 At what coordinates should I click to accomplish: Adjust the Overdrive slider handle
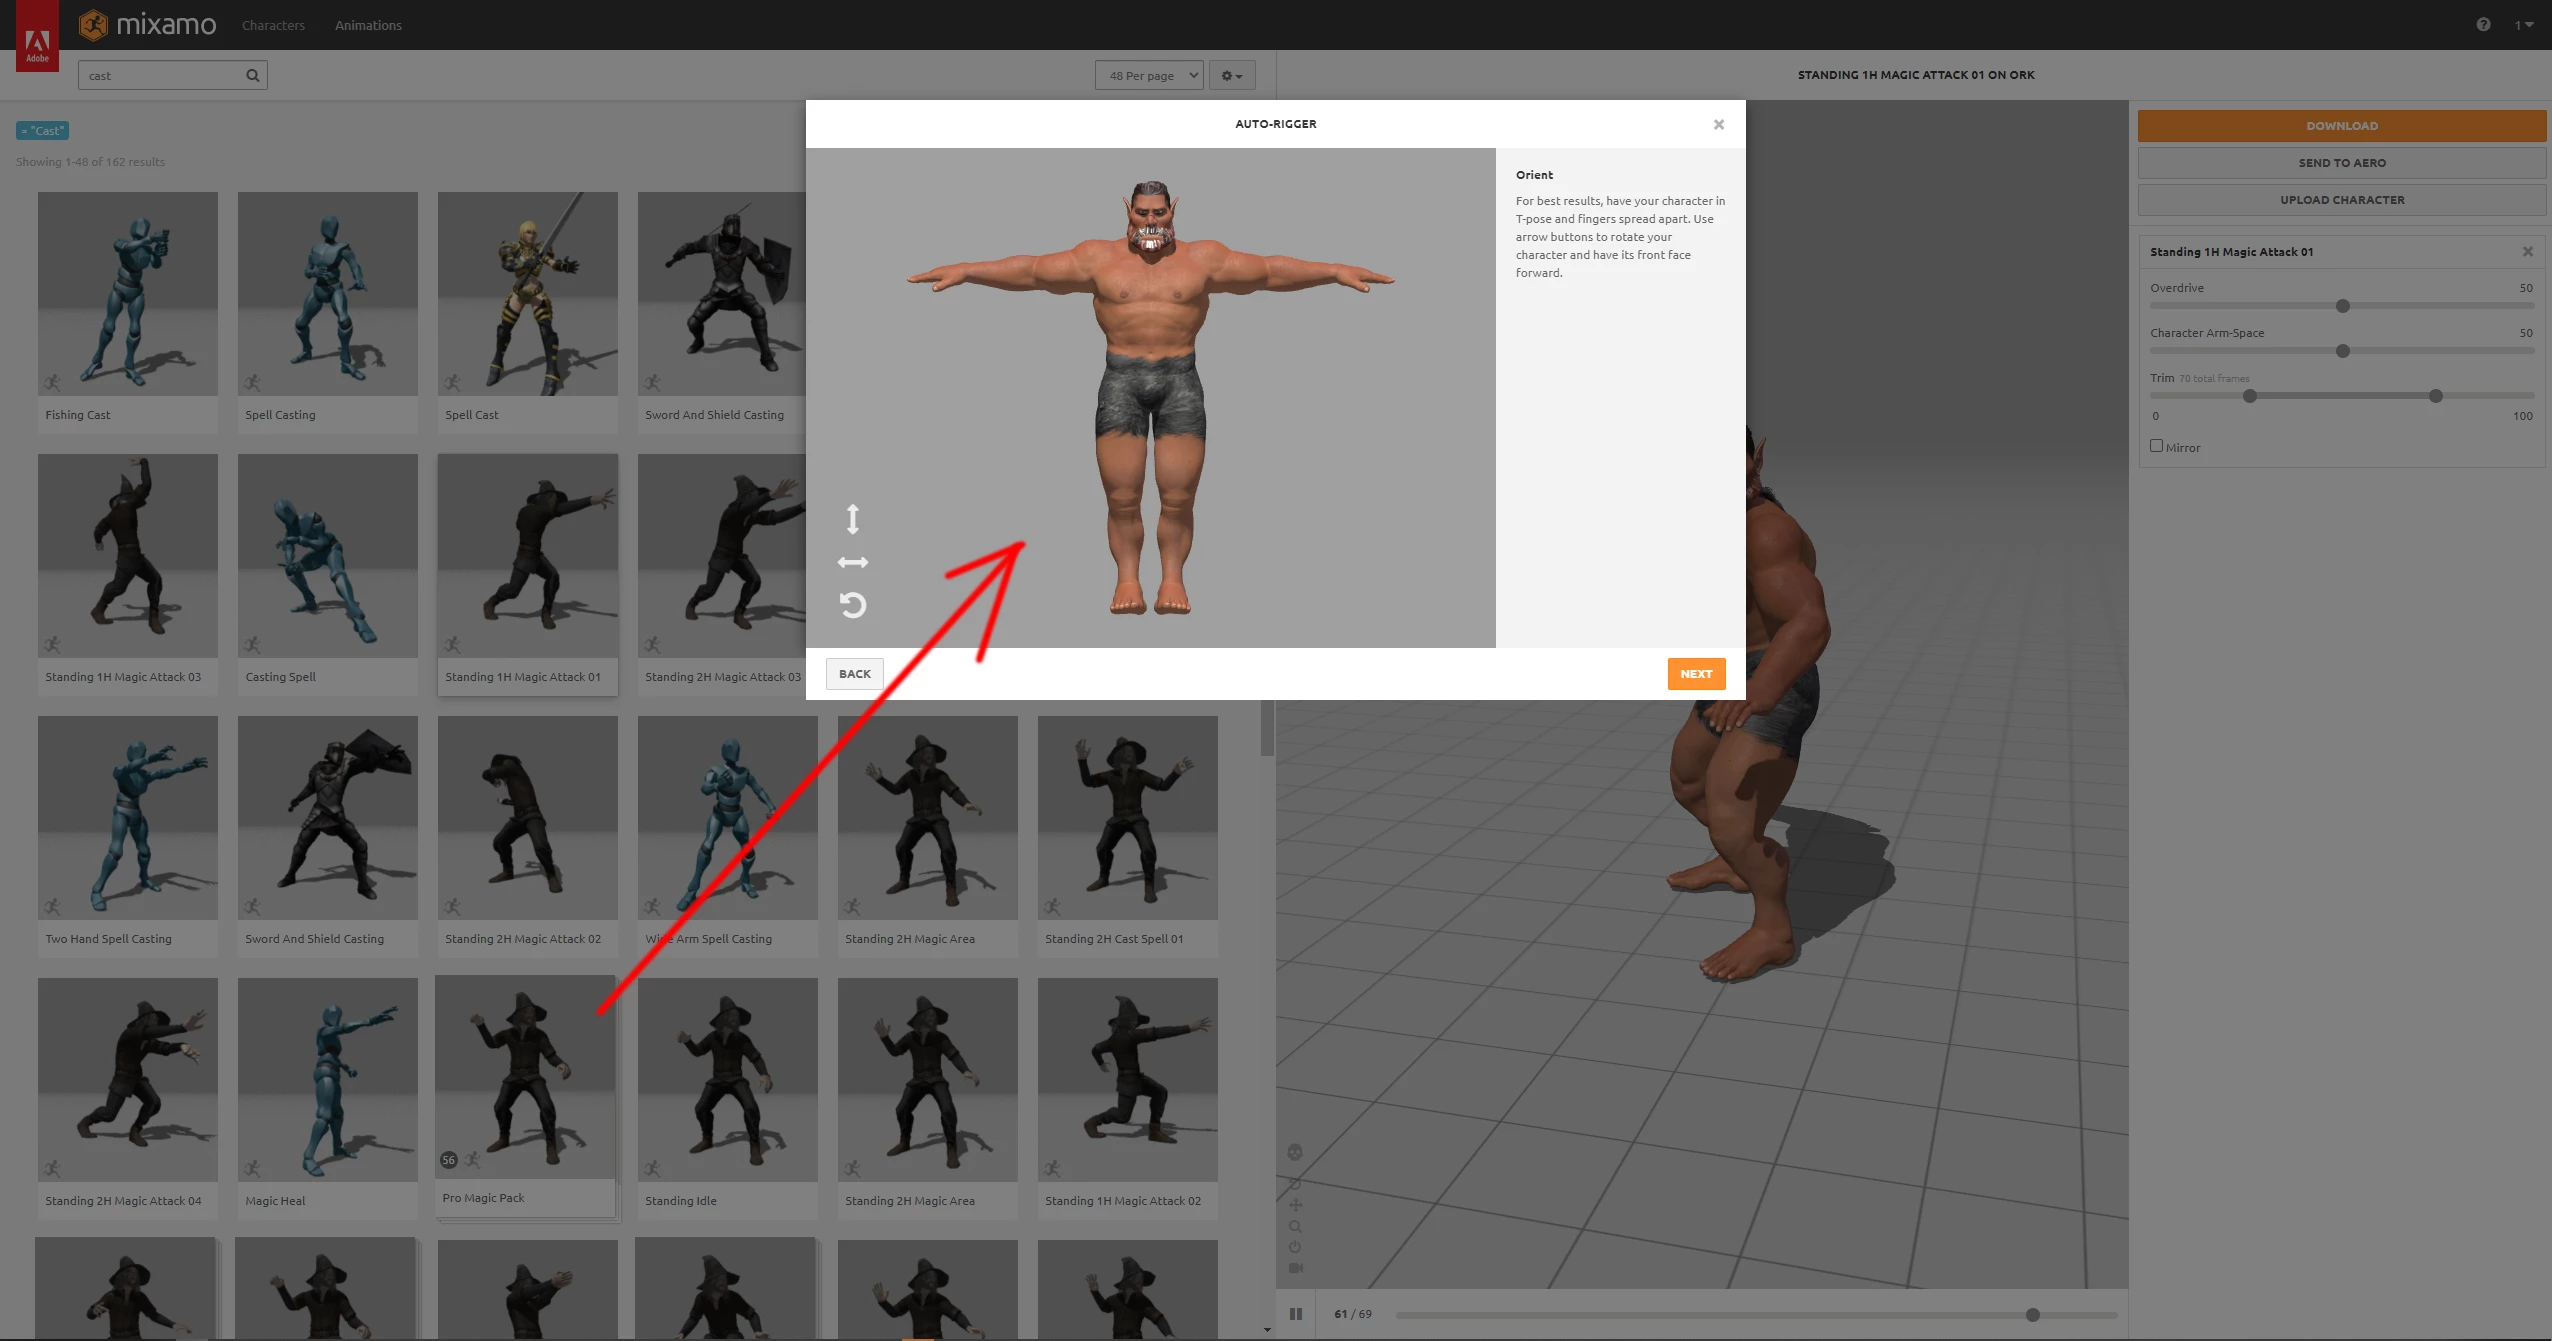coord(2342,306)
